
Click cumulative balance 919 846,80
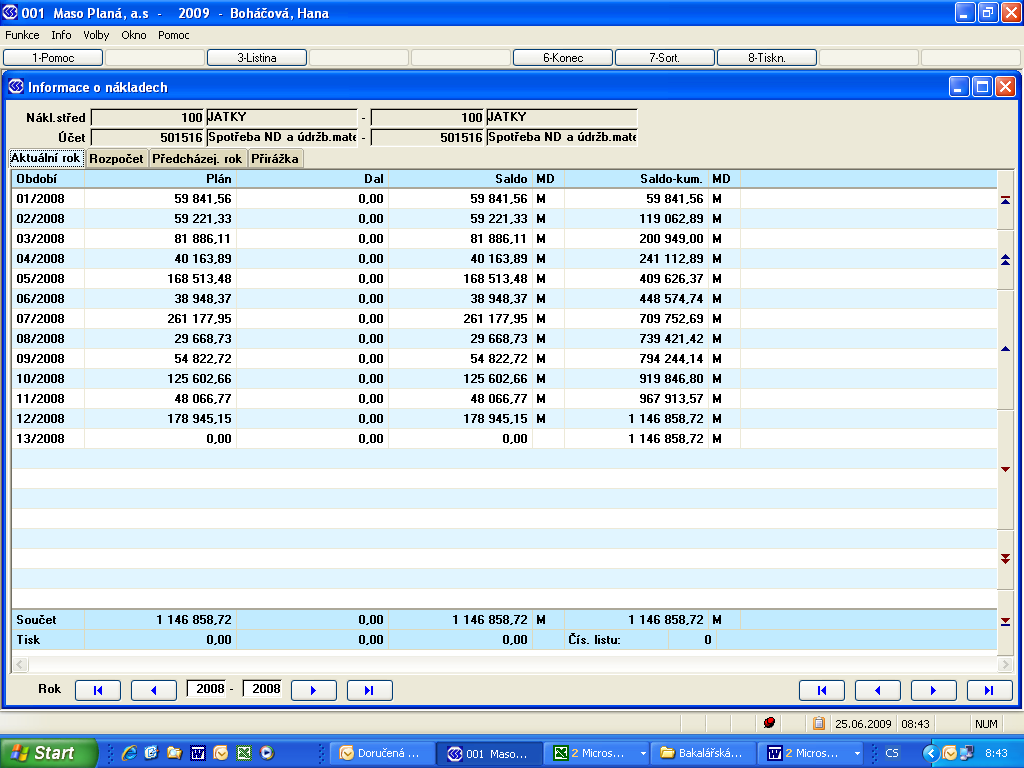click(x=671, y=379)
